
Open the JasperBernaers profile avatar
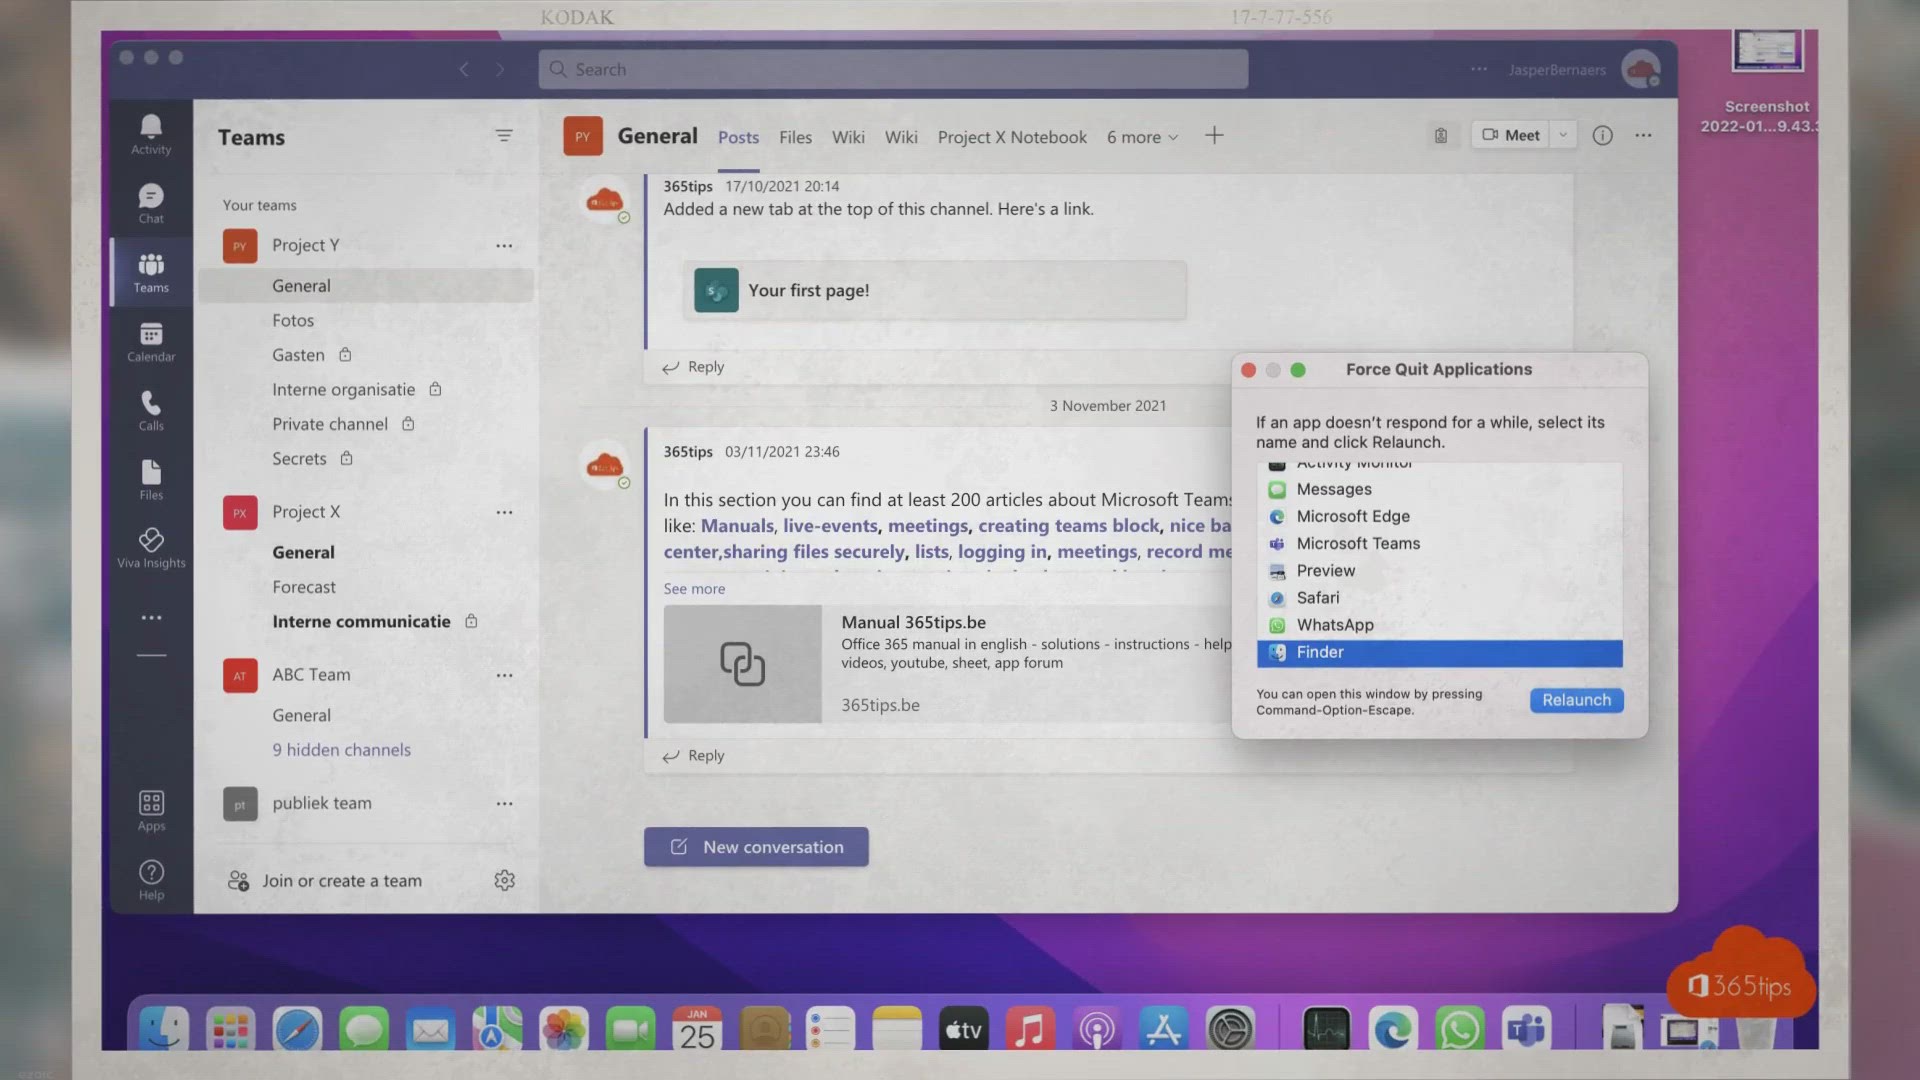pos(1641,69)
